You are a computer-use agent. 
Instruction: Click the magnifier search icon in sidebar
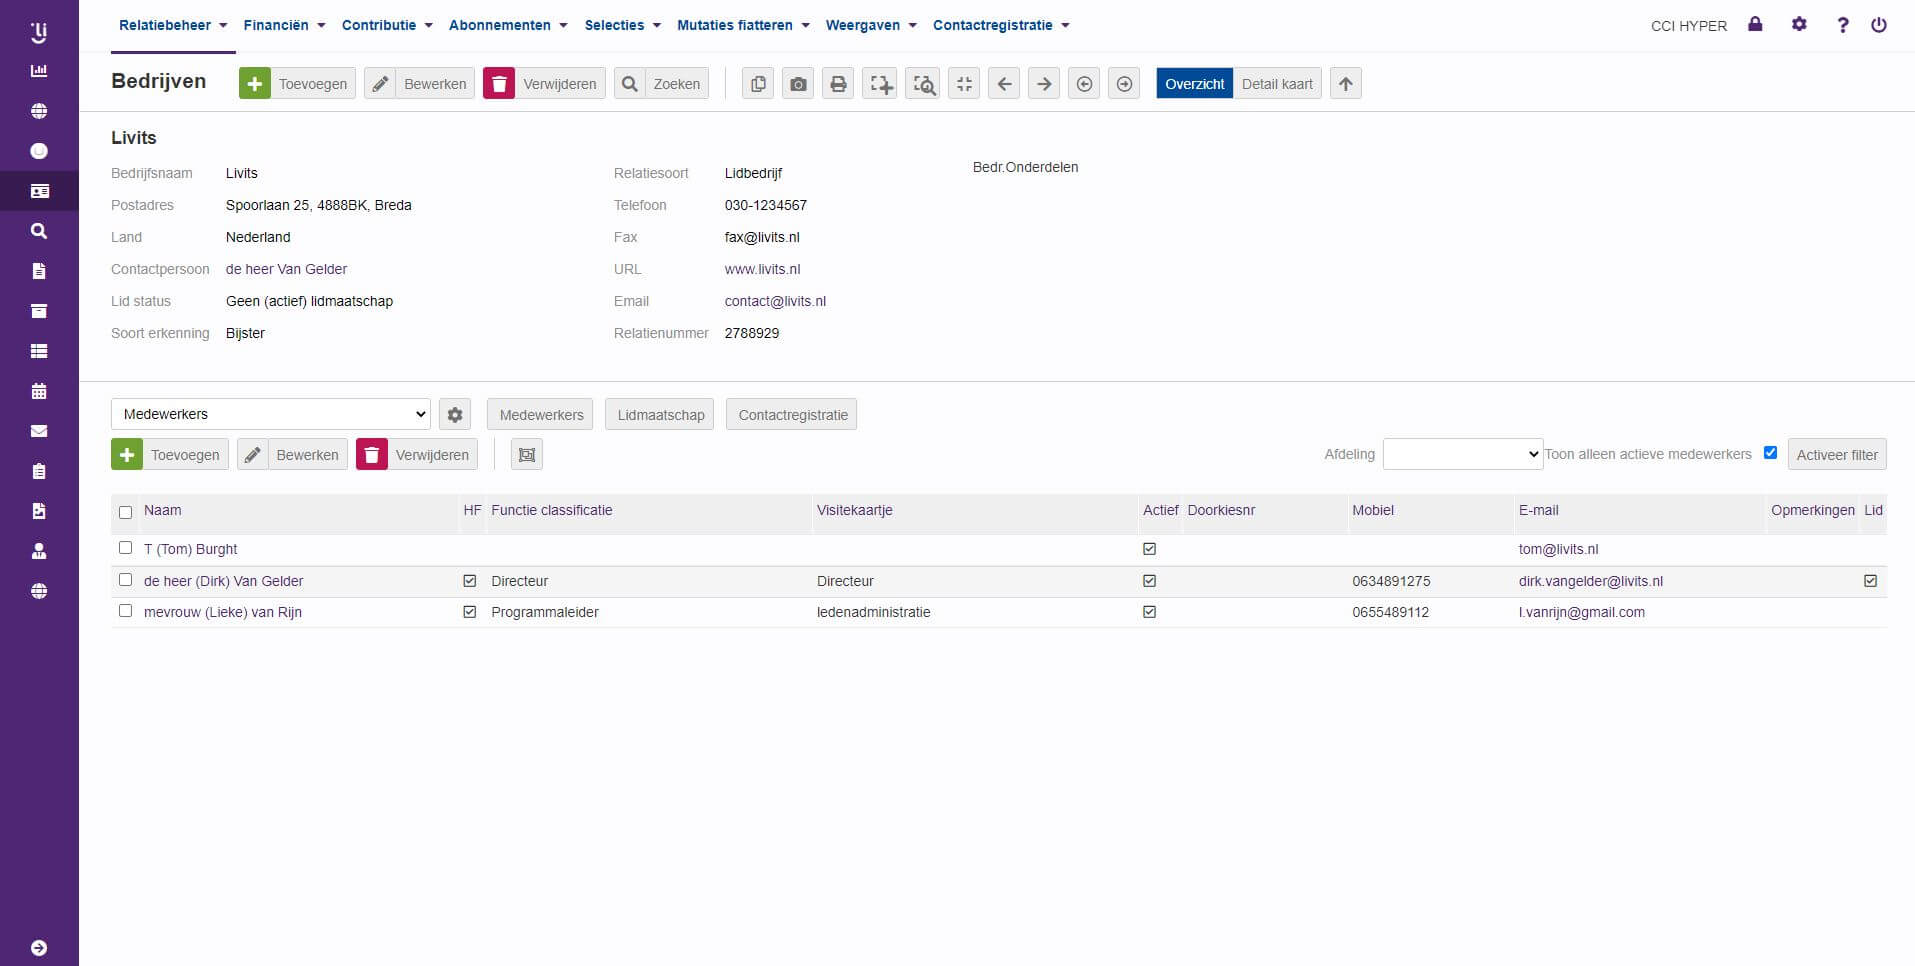tap(39, 231)
